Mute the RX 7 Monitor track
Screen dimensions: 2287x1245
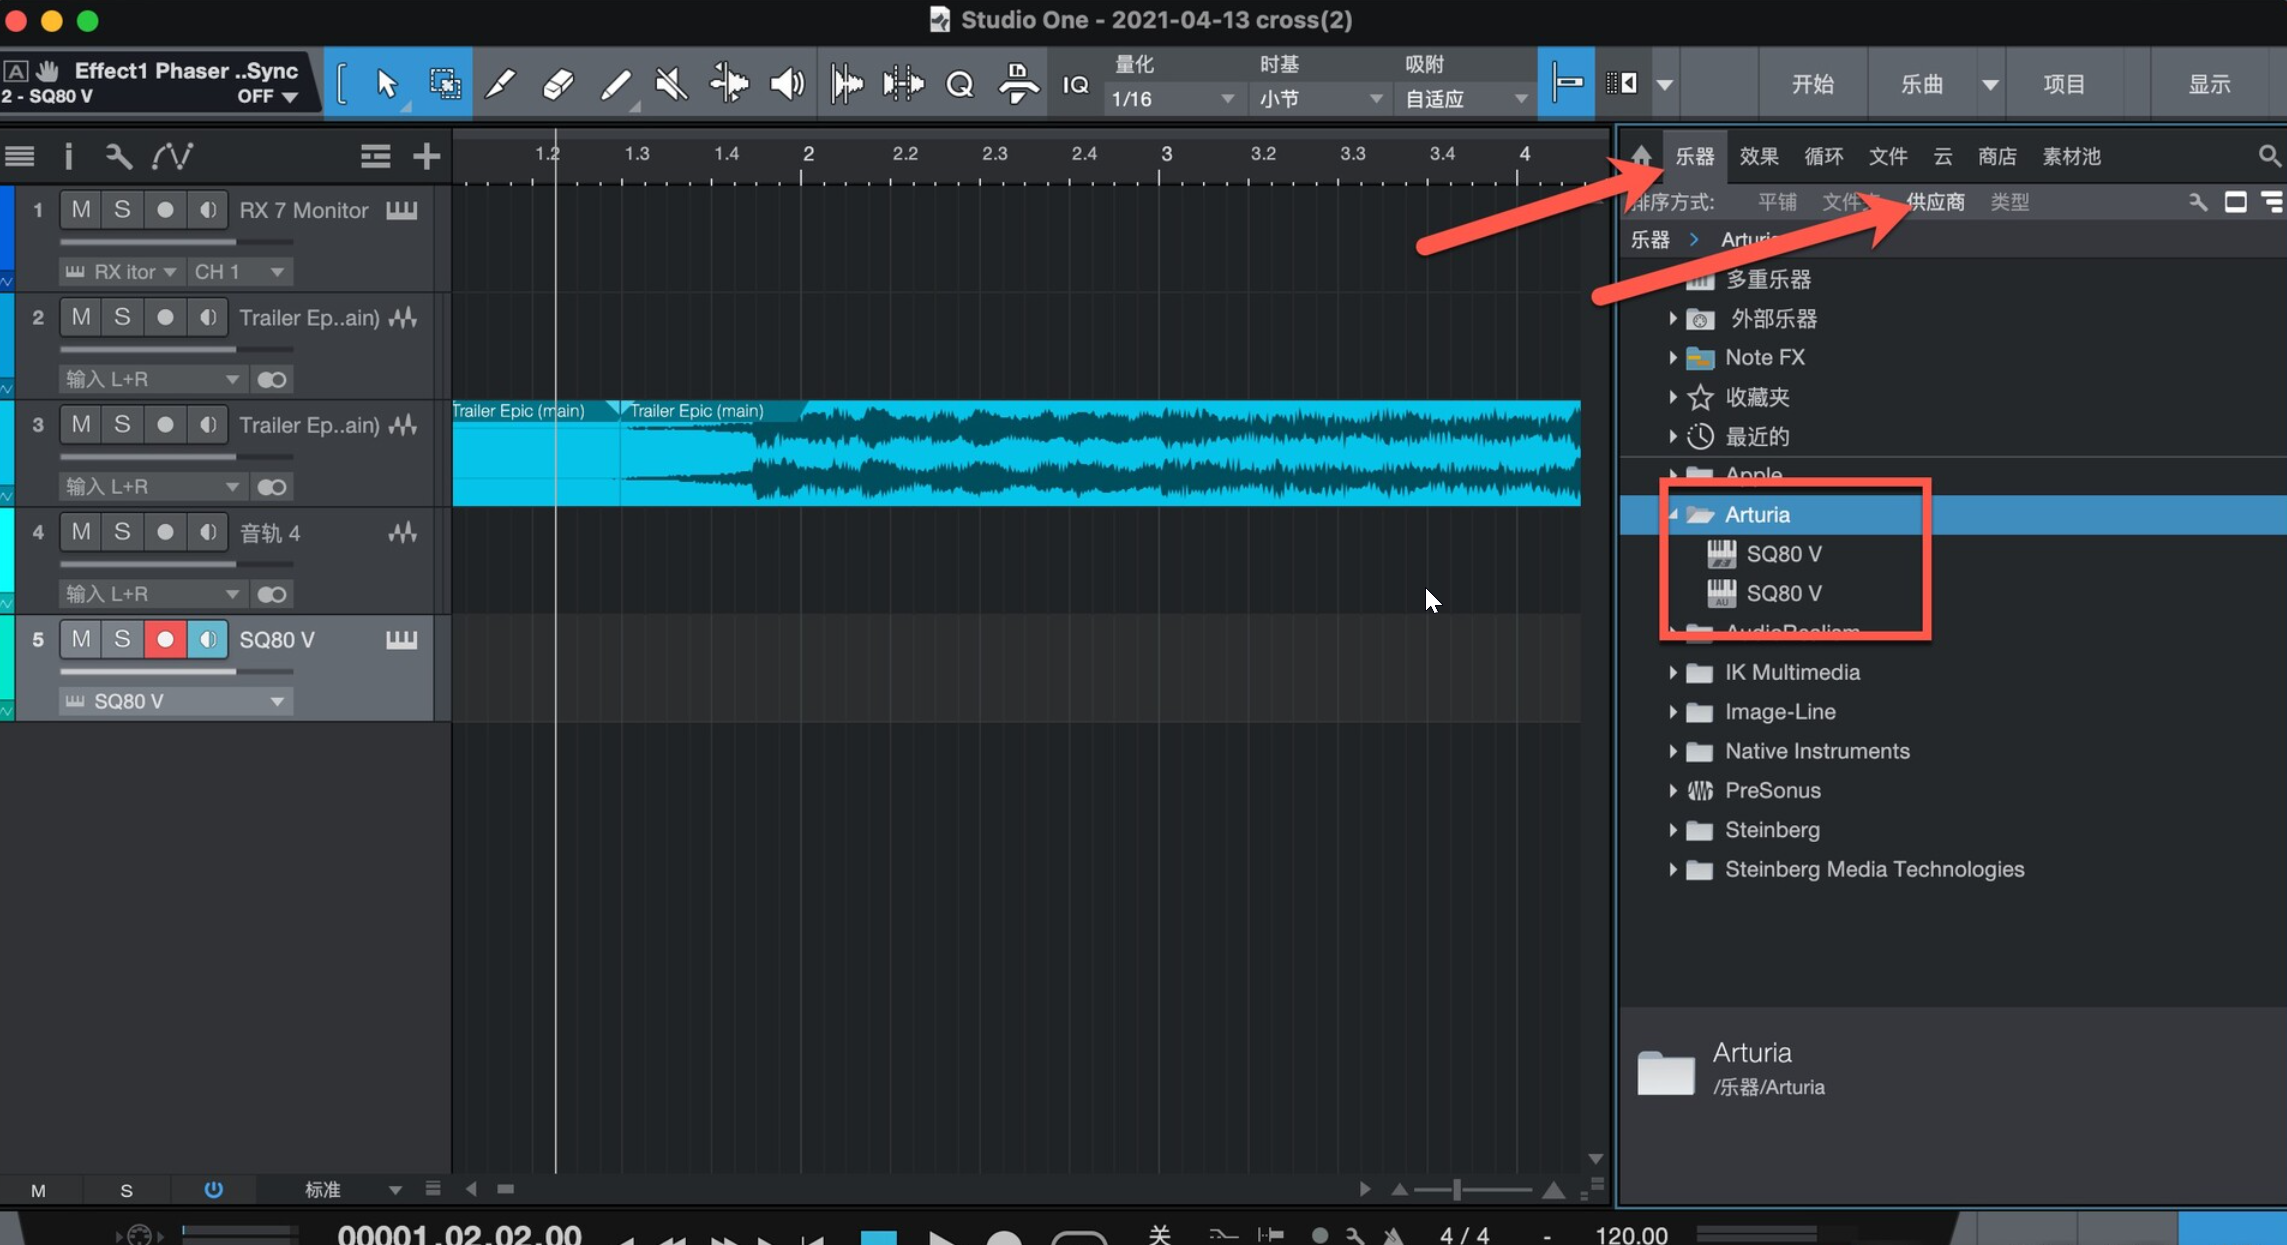[81, 210]
